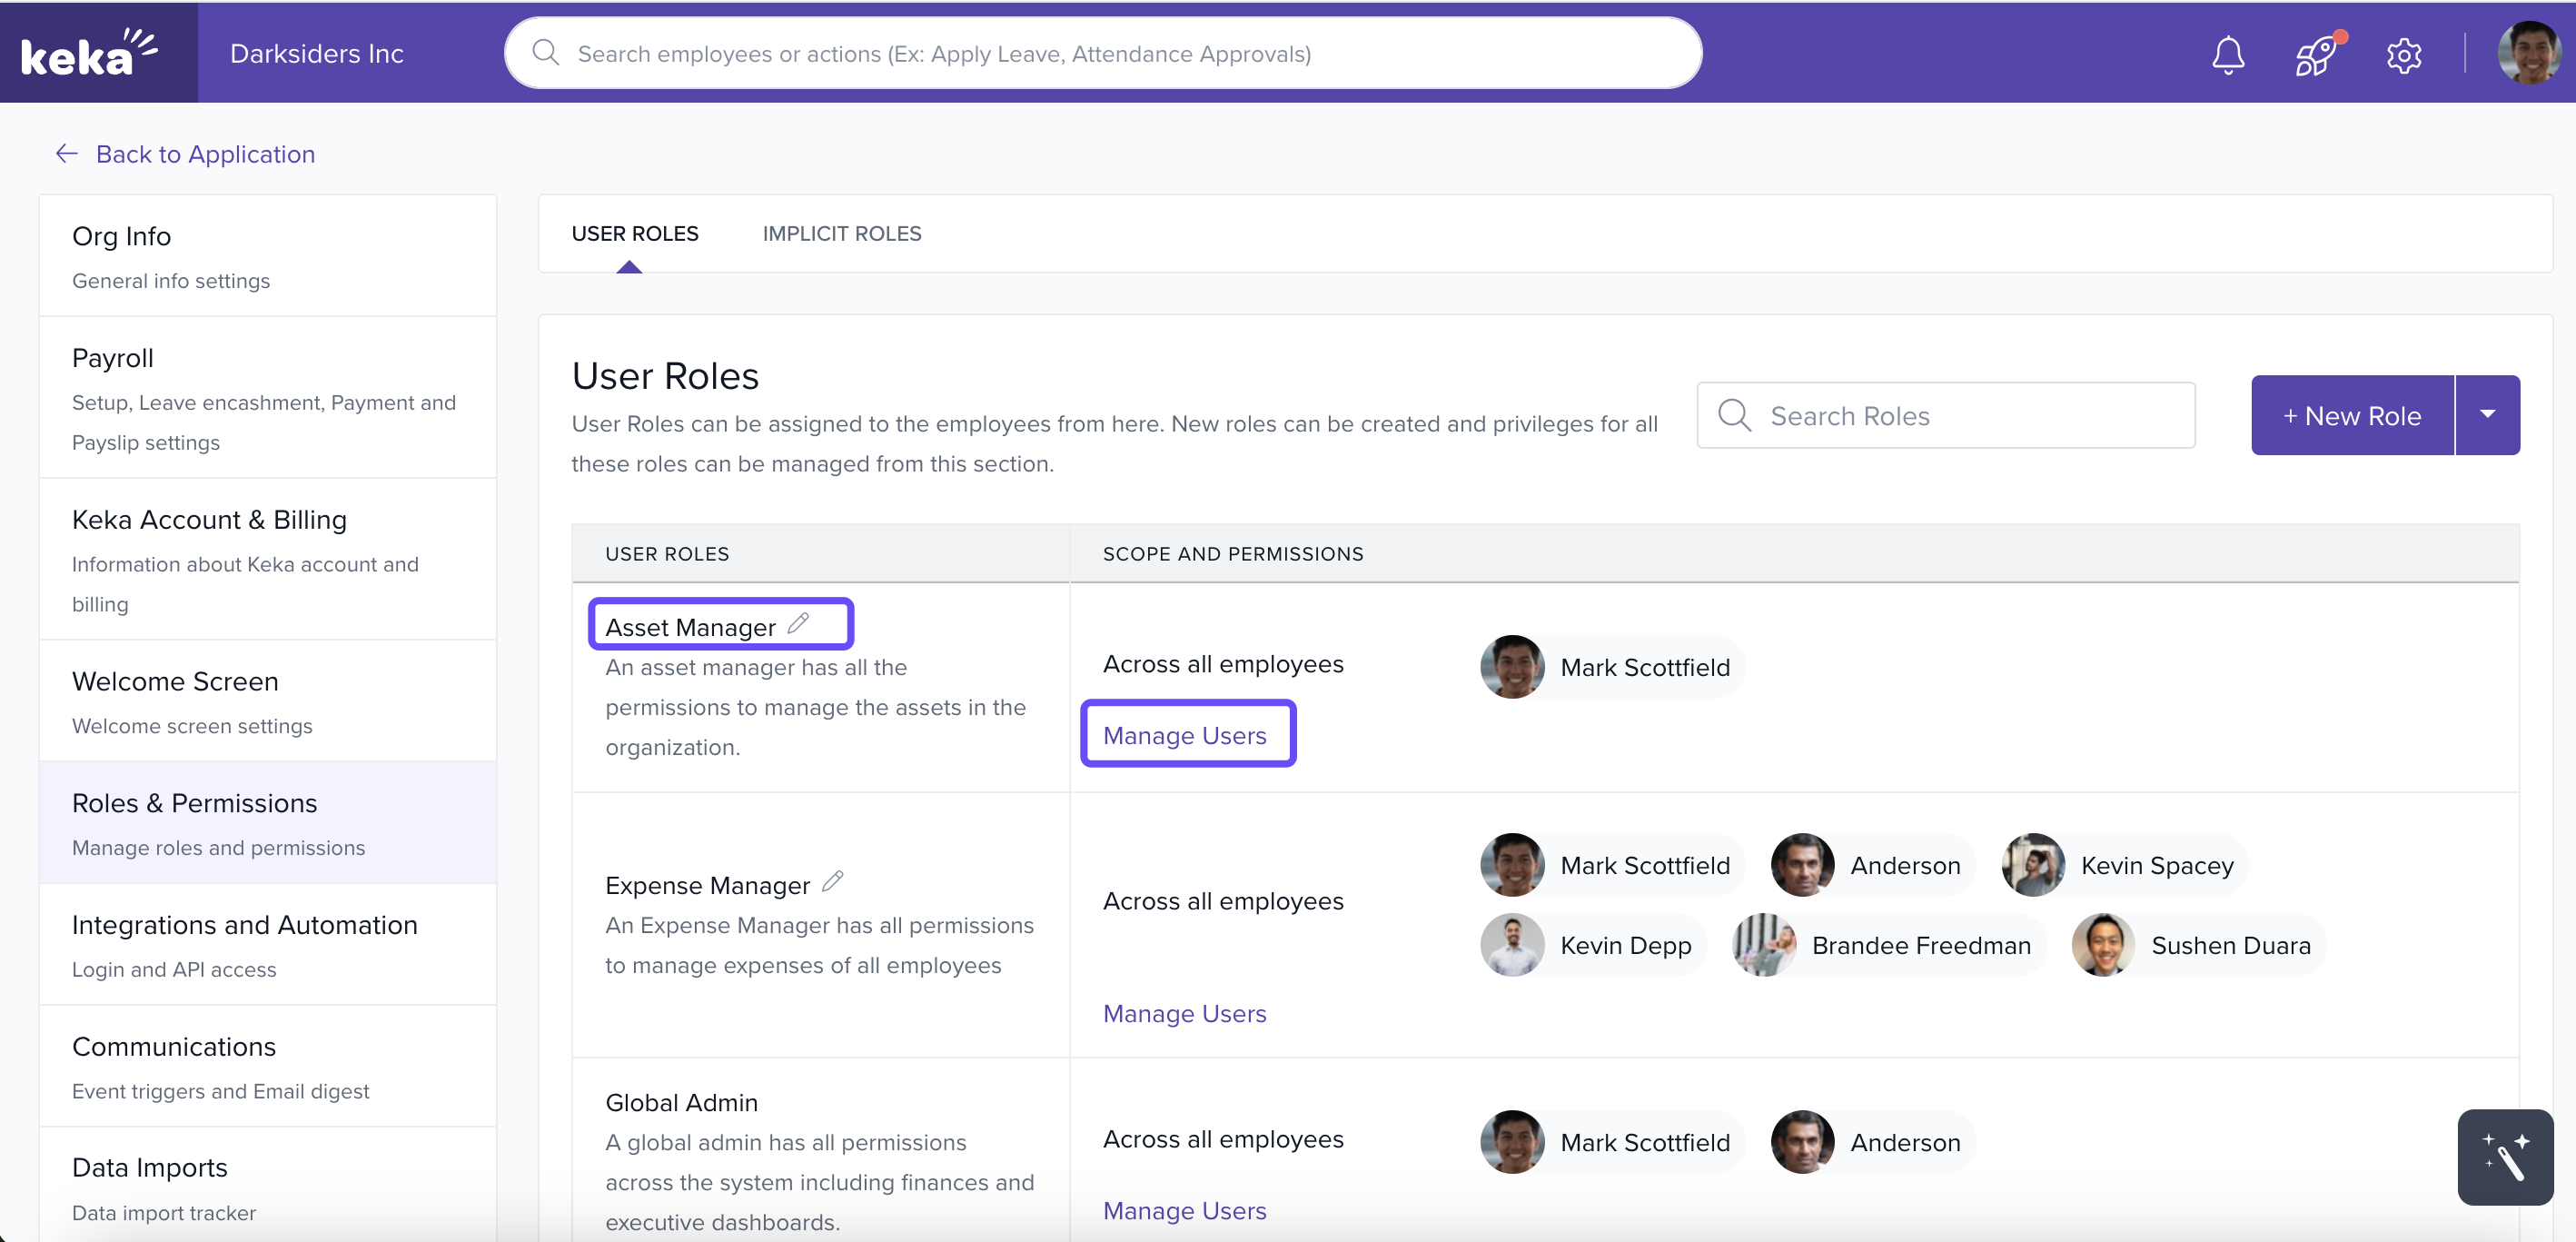Click the pencil icon beside Asset Manager
The image size is (2576, 1242).
pyautogui.click(x=798, y=624)
